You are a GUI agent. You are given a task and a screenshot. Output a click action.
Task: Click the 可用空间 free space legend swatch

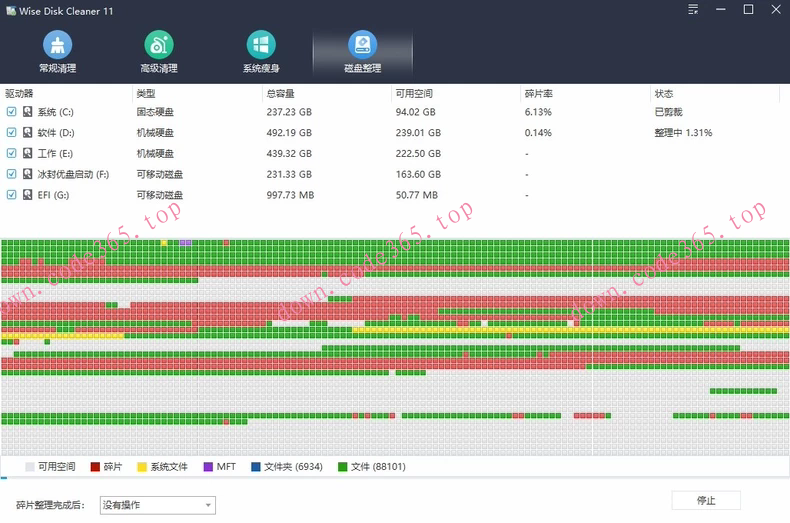click(30, 467)
